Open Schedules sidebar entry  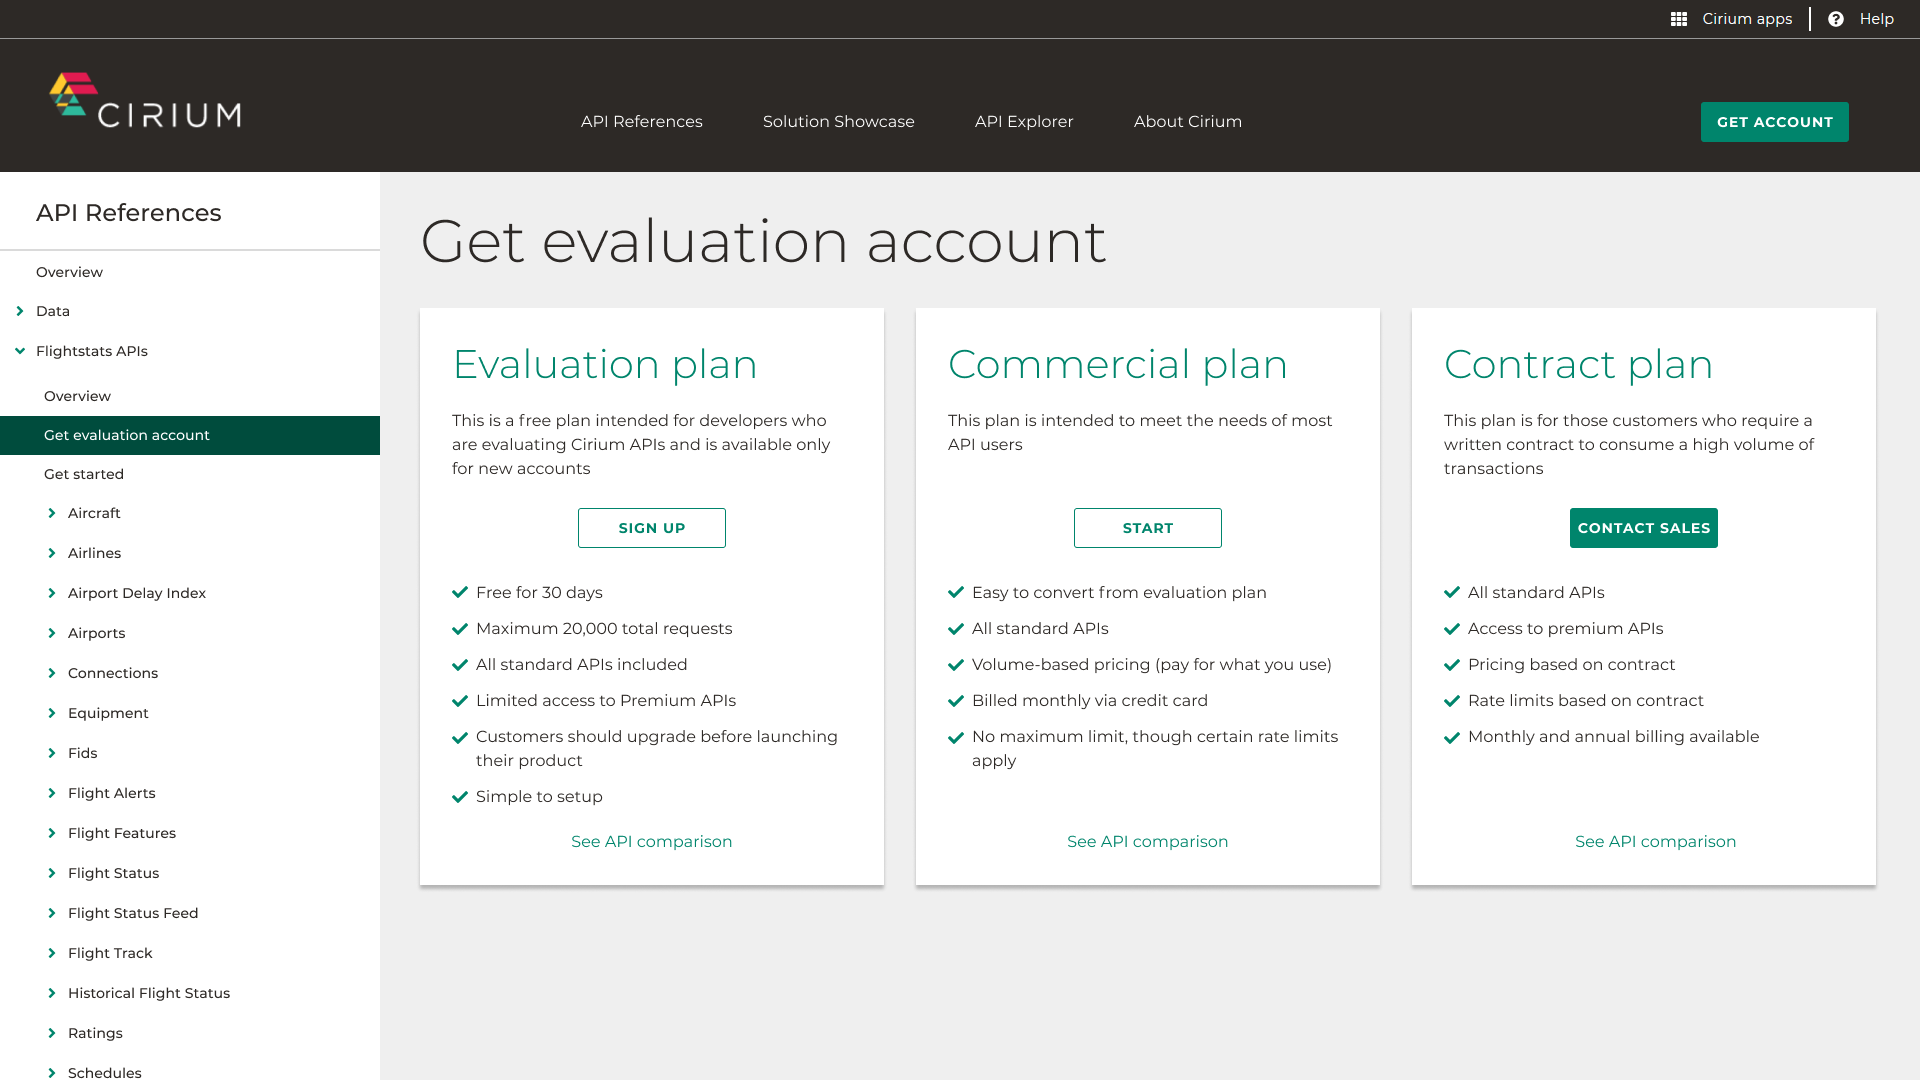105,1072
